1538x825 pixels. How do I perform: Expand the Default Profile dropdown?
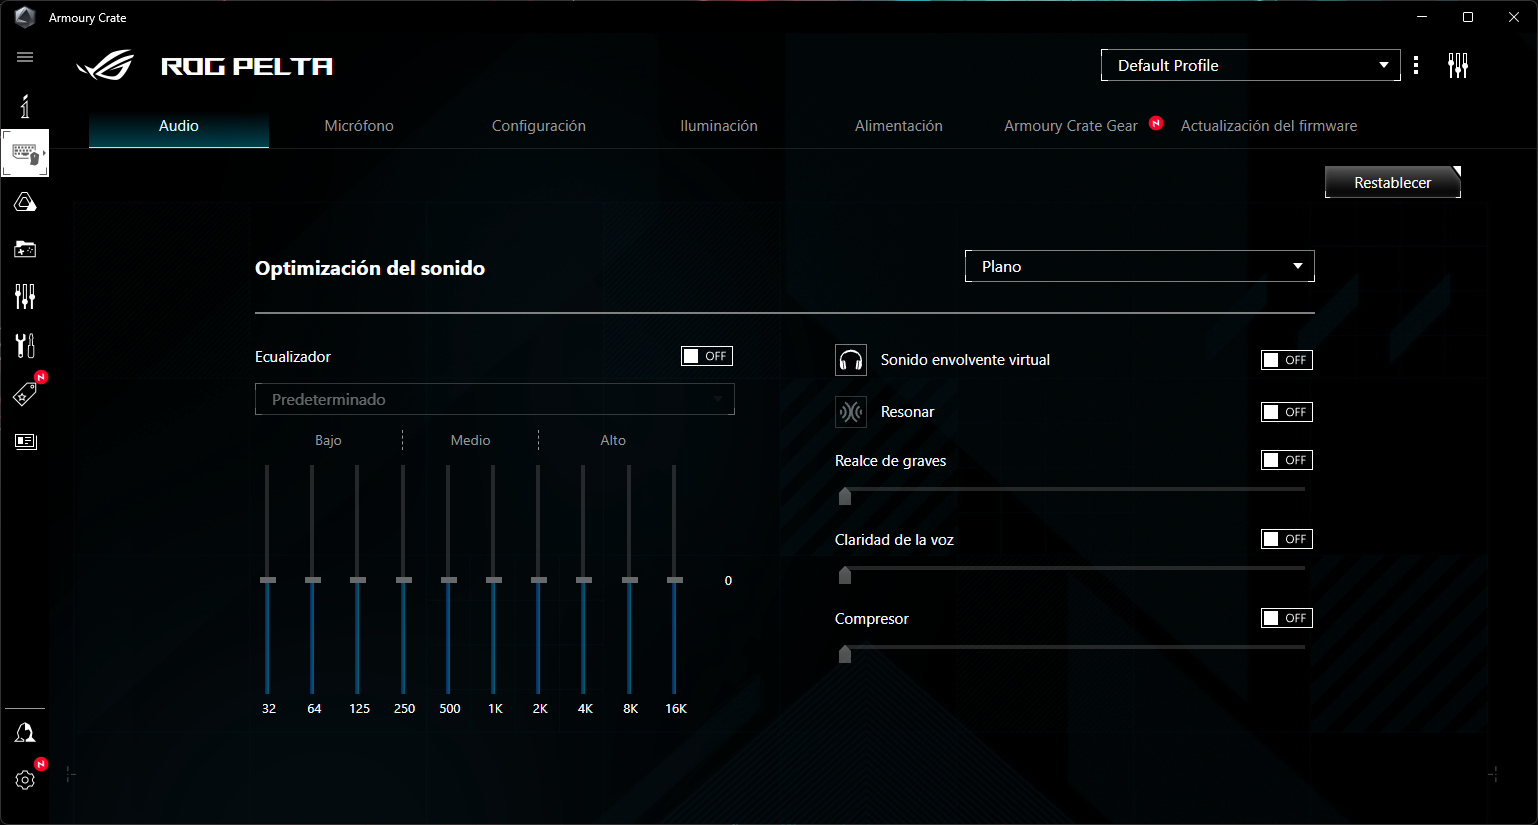click(1251, 65)
